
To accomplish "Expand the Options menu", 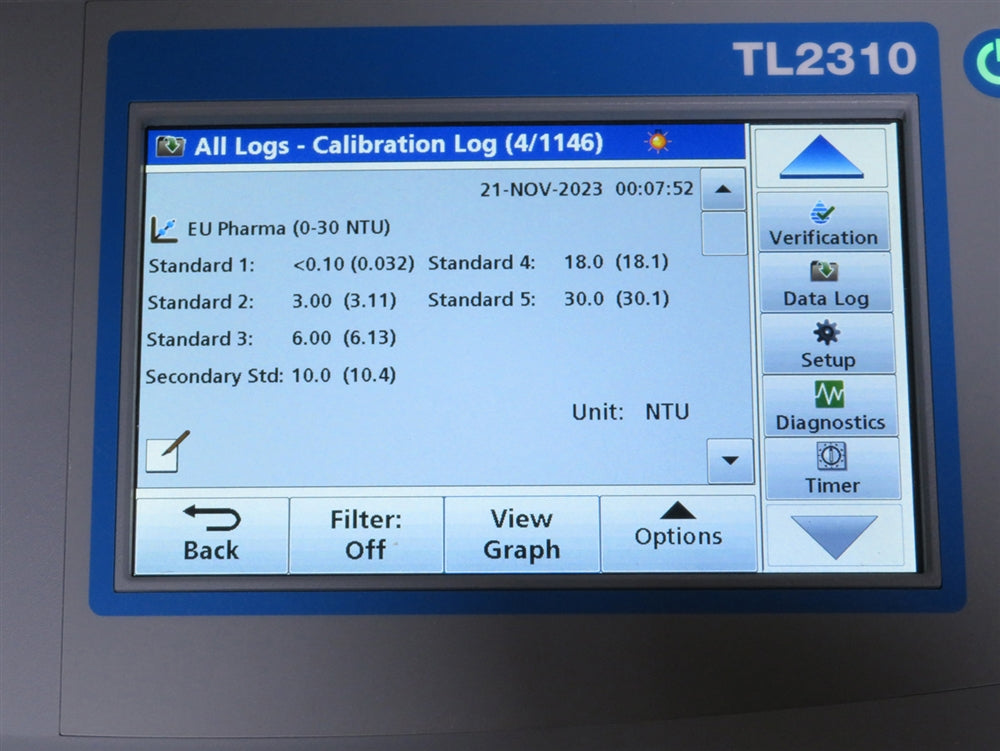I will click(678, 533).
